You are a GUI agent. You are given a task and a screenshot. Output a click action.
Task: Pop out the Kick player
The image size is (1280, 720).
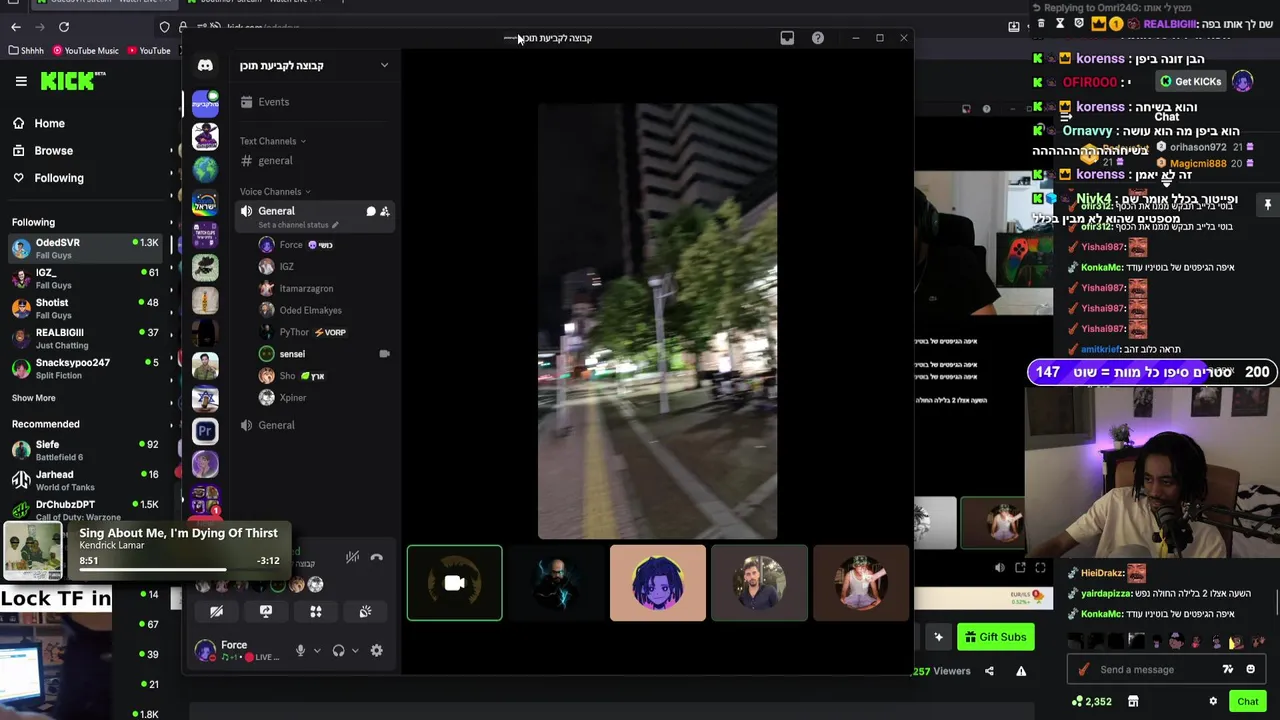(x=1020, y=568)
